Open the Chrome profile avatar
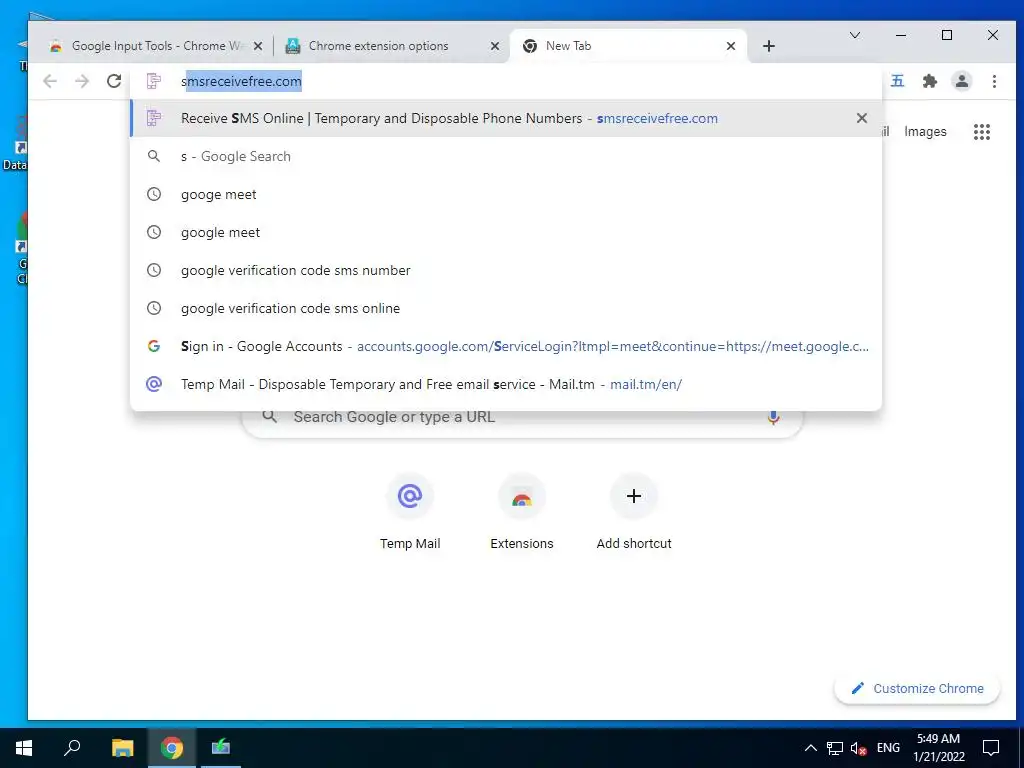 (962, 81)
